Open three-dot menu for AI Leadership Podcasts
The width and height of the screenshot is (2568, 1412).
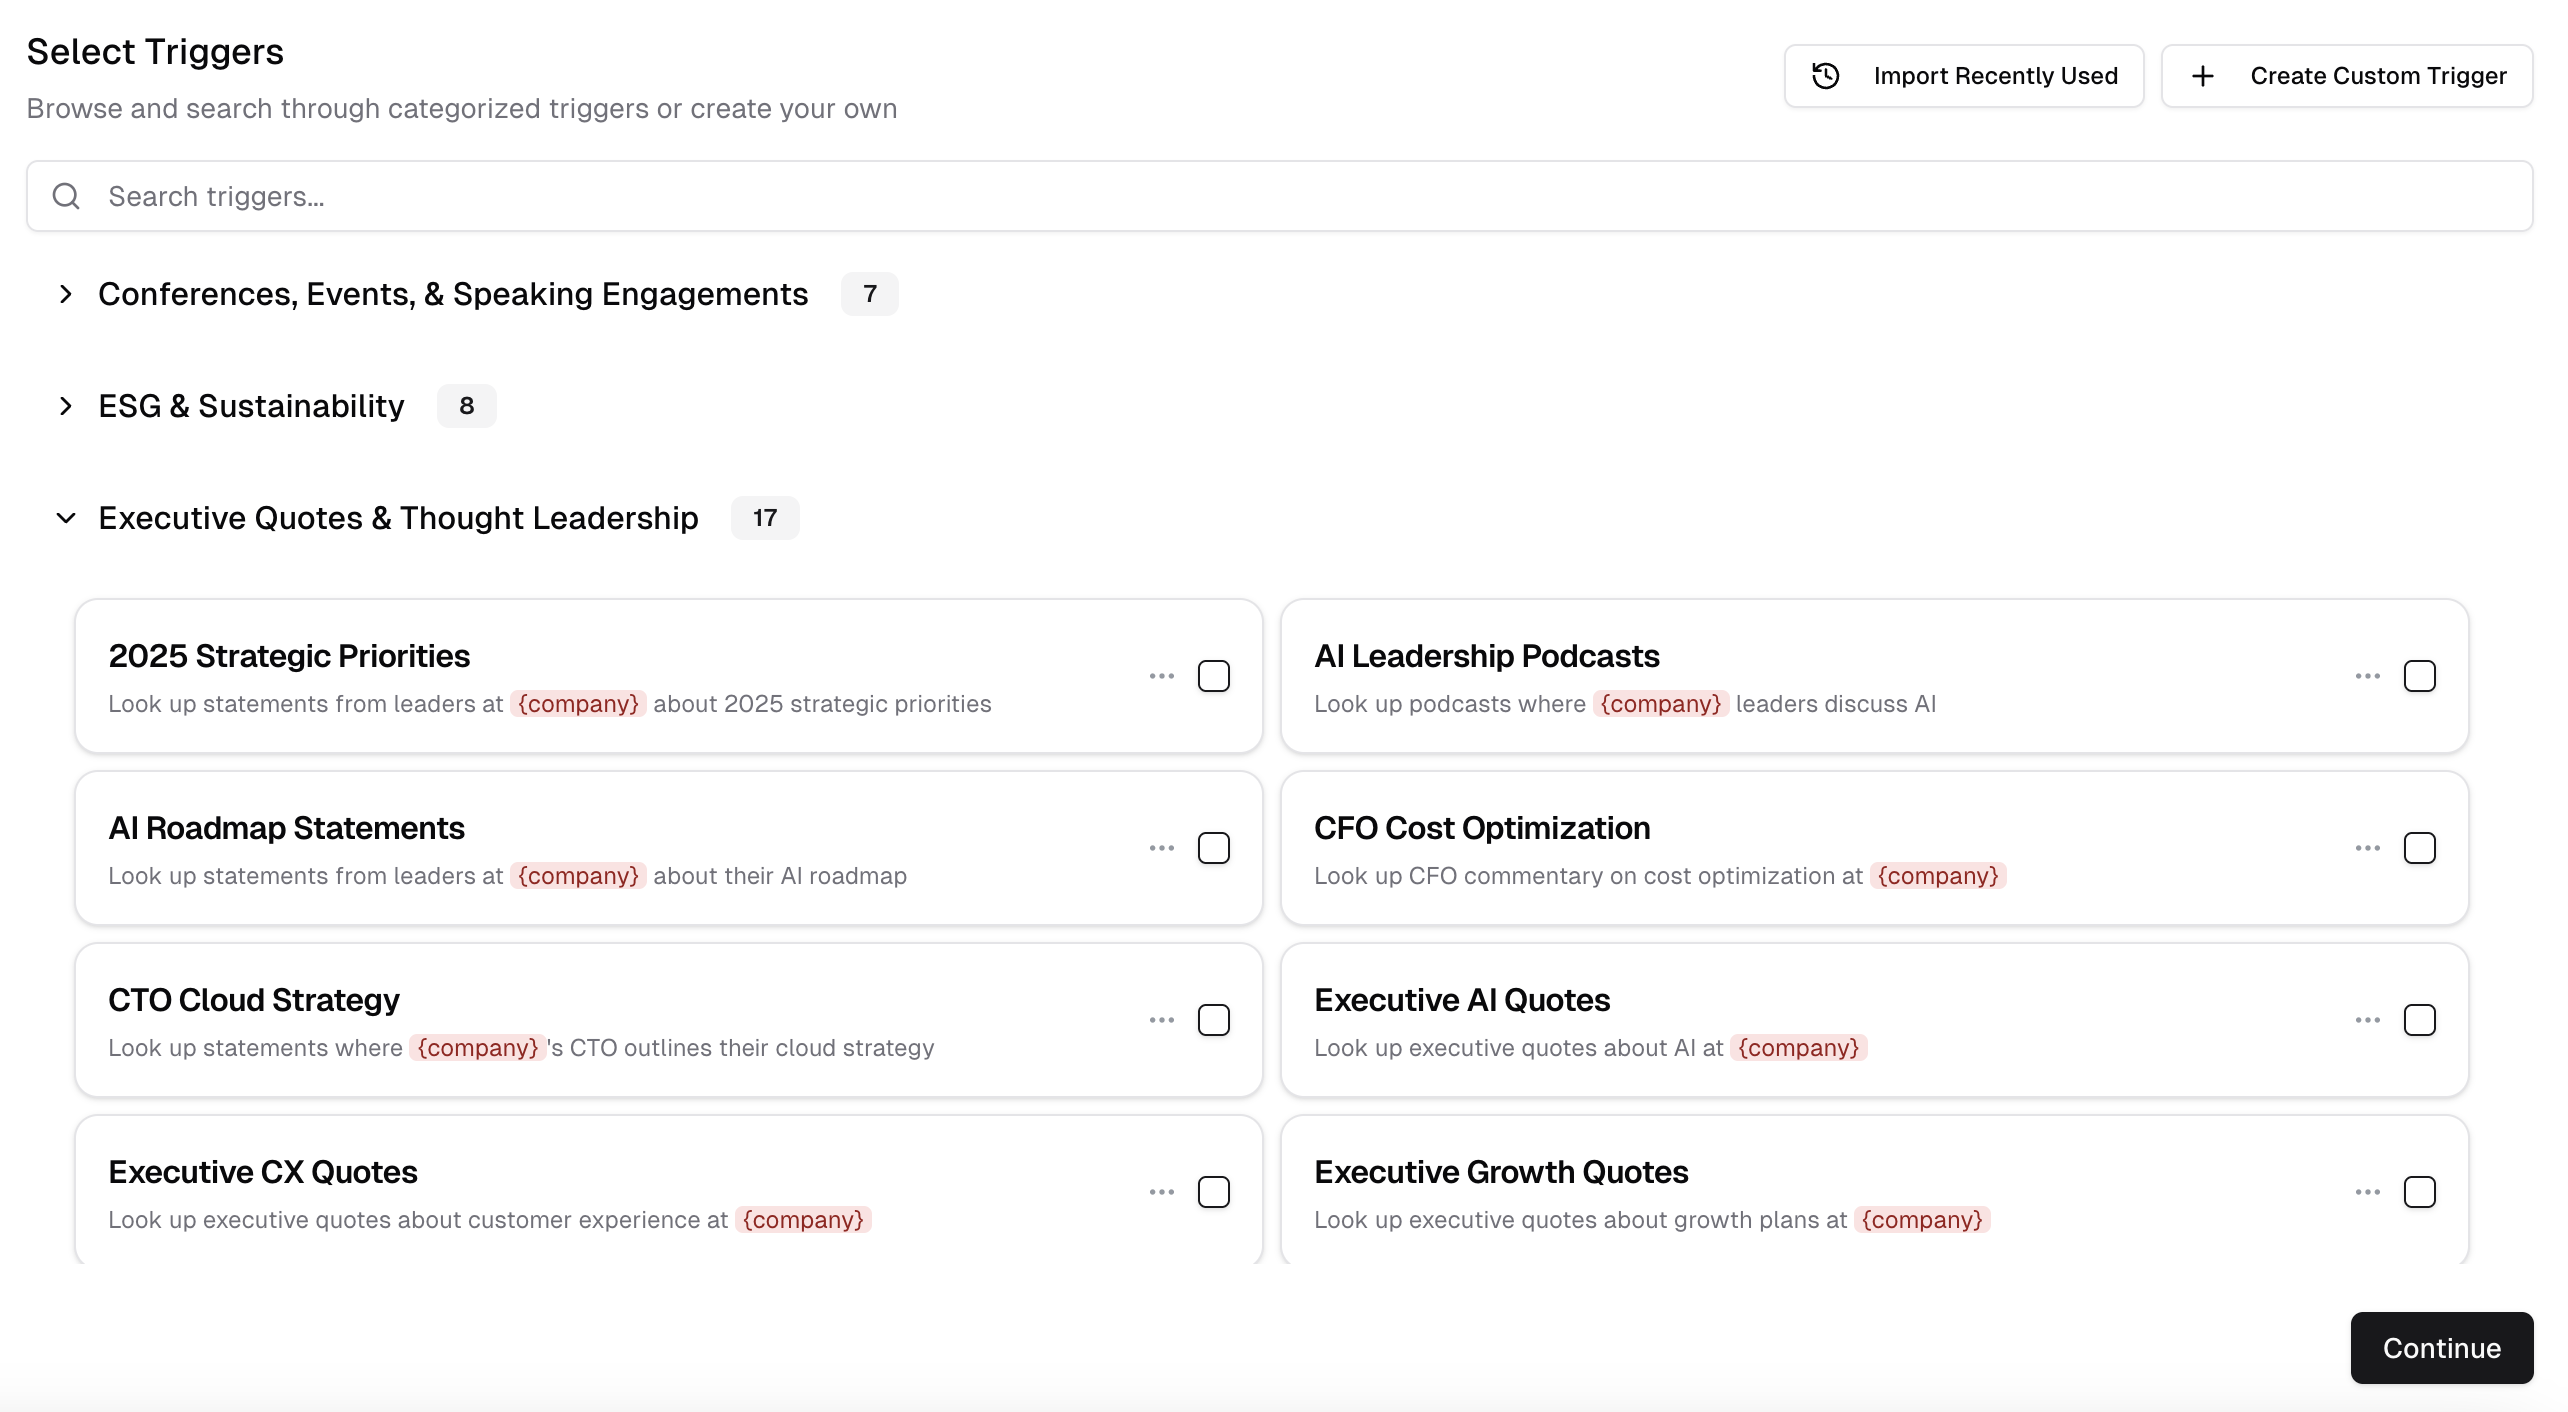tap(2367, 676)
